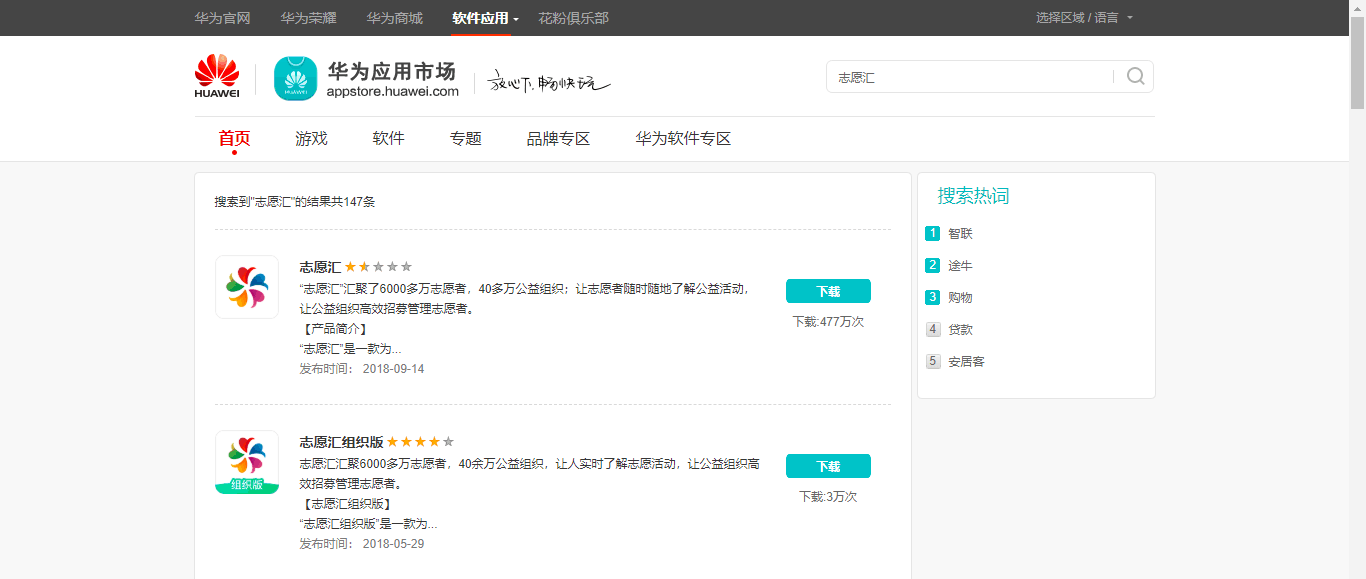Download the 志愿汇 app
Screen dimensions: 1366x579
point(828,291)
